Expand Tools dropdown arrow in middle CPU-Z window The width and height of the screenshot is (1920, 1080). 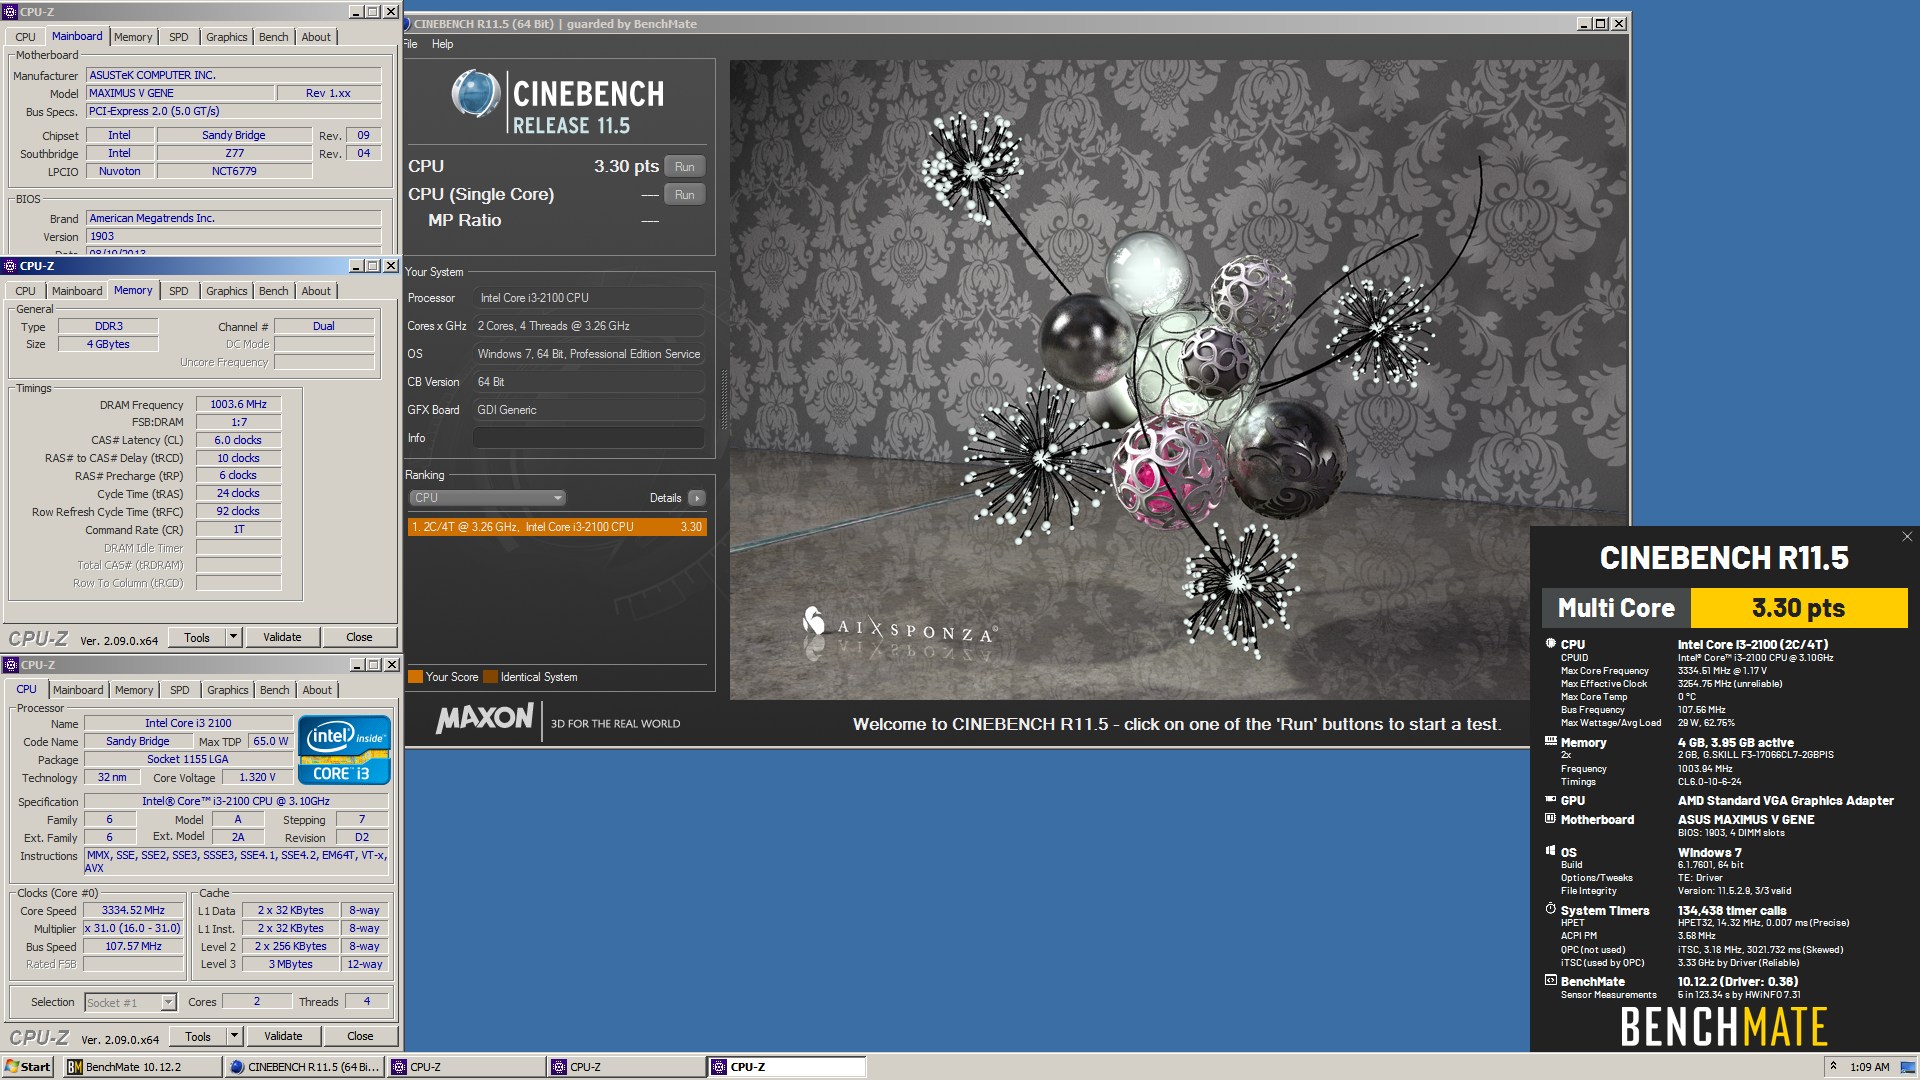pyautogui.click(x=233, y=637)
